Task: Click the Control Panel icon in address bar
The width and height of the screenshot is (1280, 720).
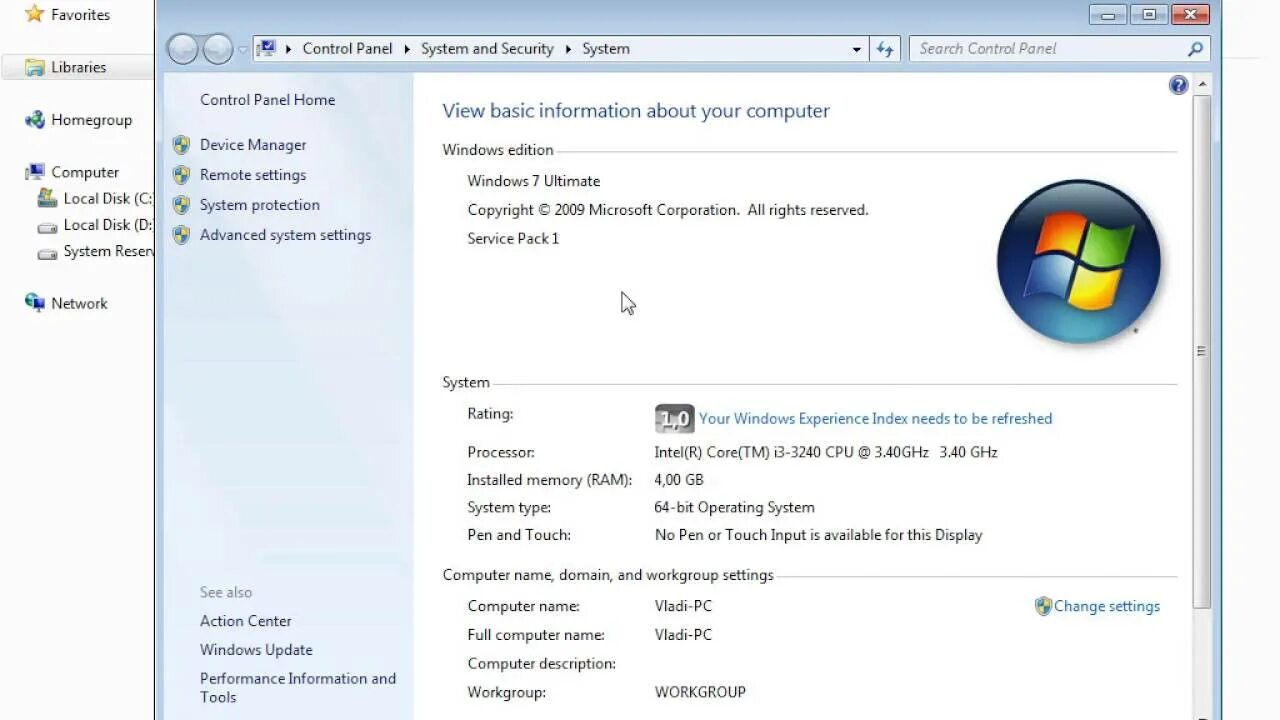Action: pyautogui.click(x=267, y=48)
